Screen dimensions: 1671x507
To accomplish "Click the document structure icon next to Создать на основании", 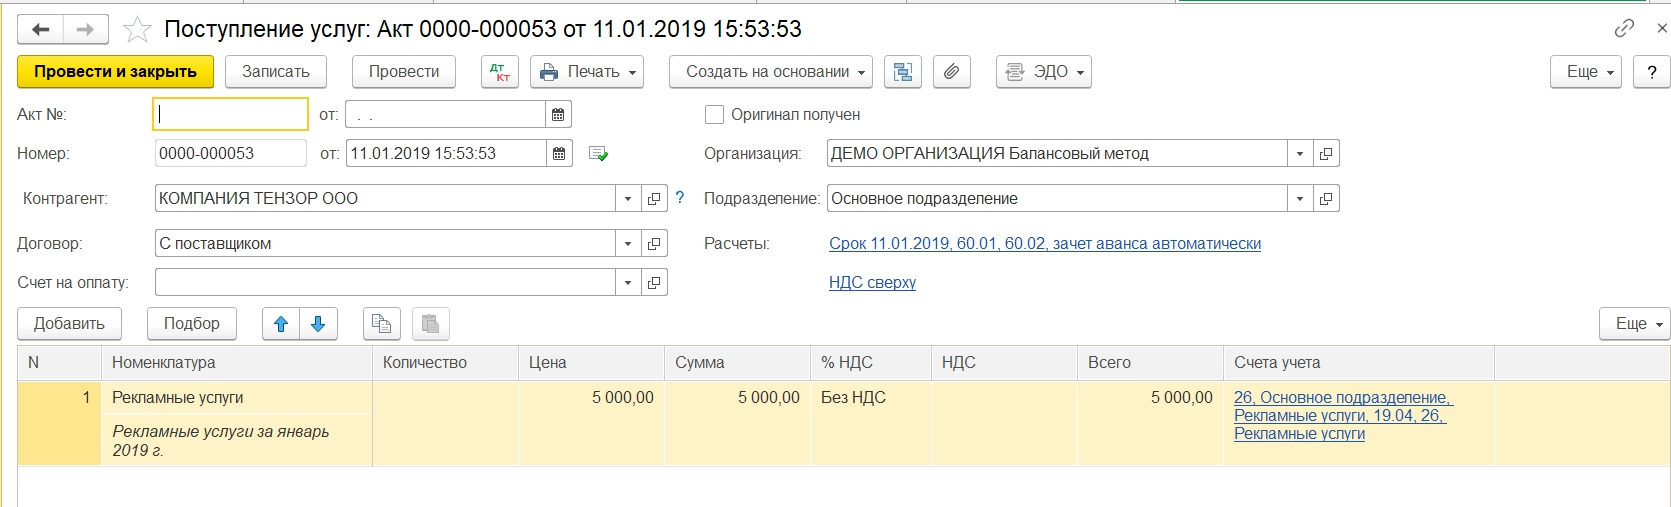I will click(903, 72).
